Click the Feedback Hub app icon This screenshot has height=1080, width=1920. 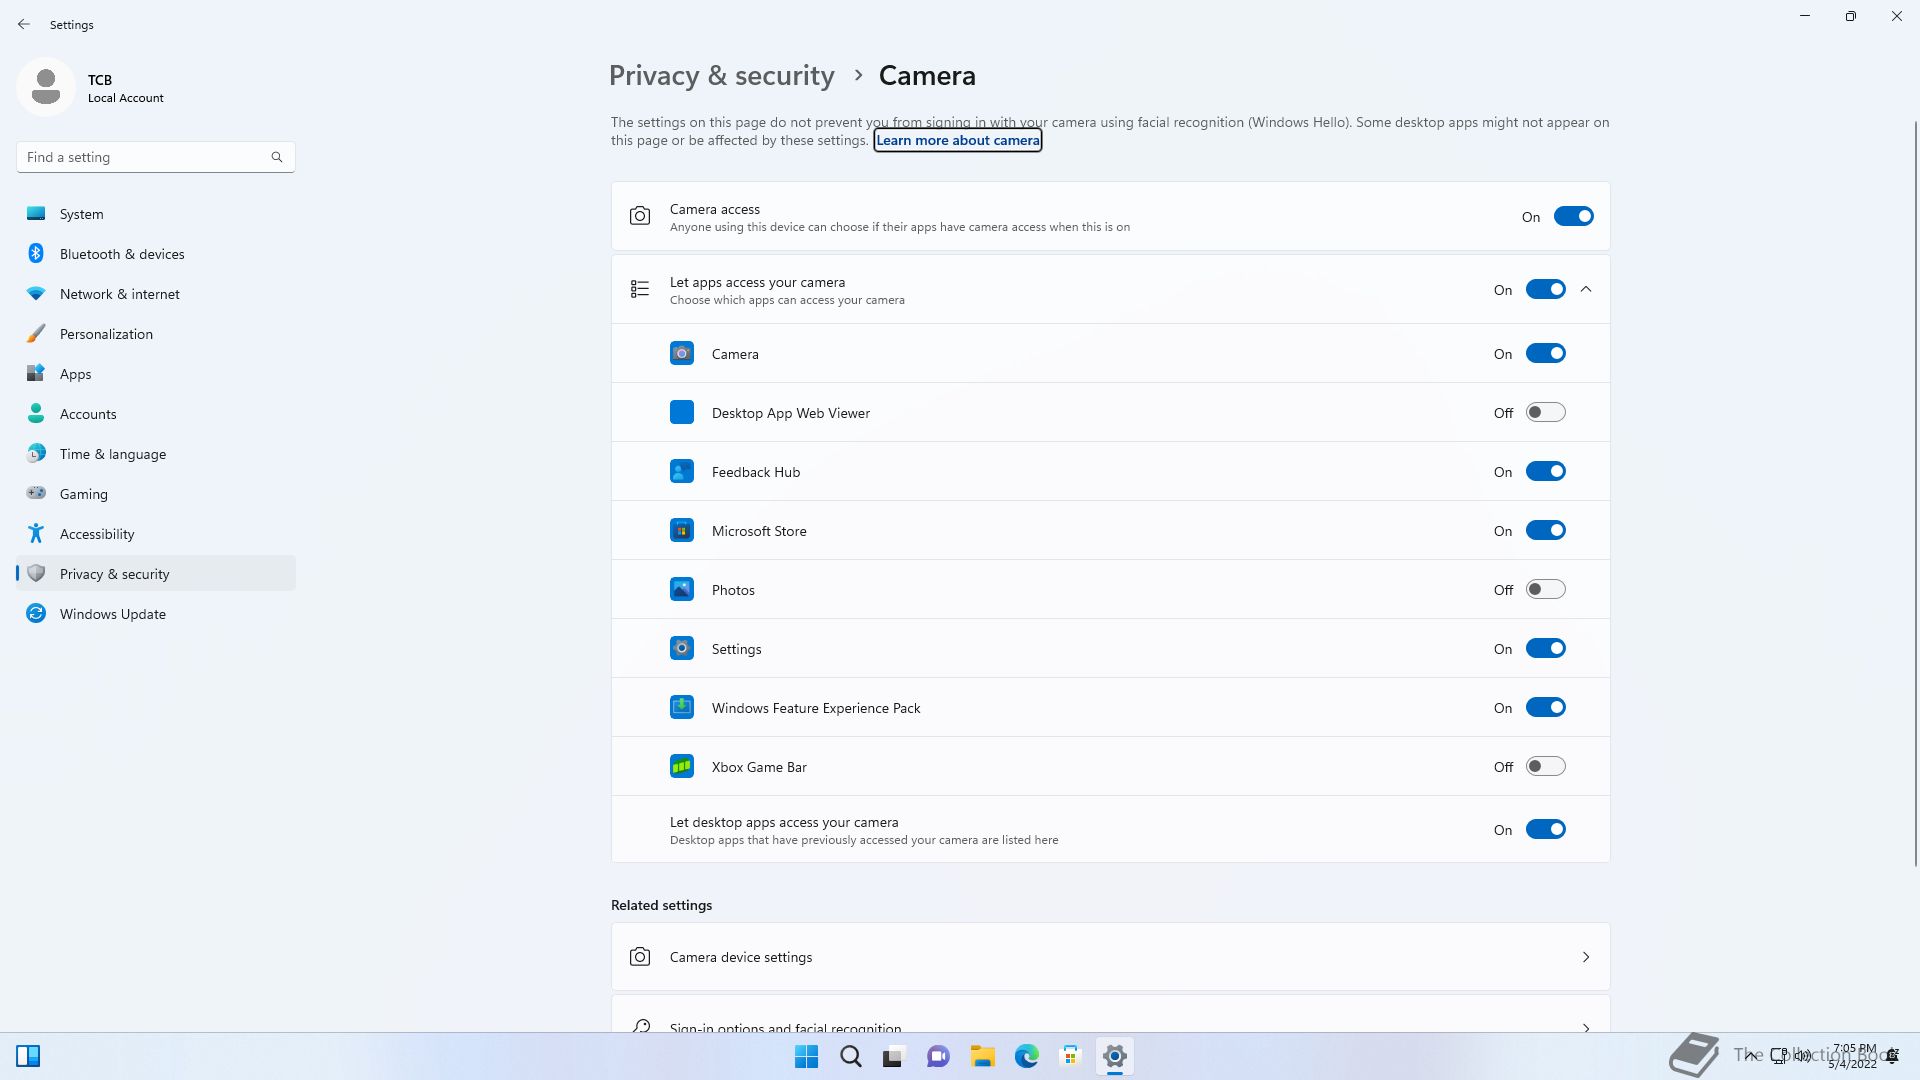tap(682, 471)
